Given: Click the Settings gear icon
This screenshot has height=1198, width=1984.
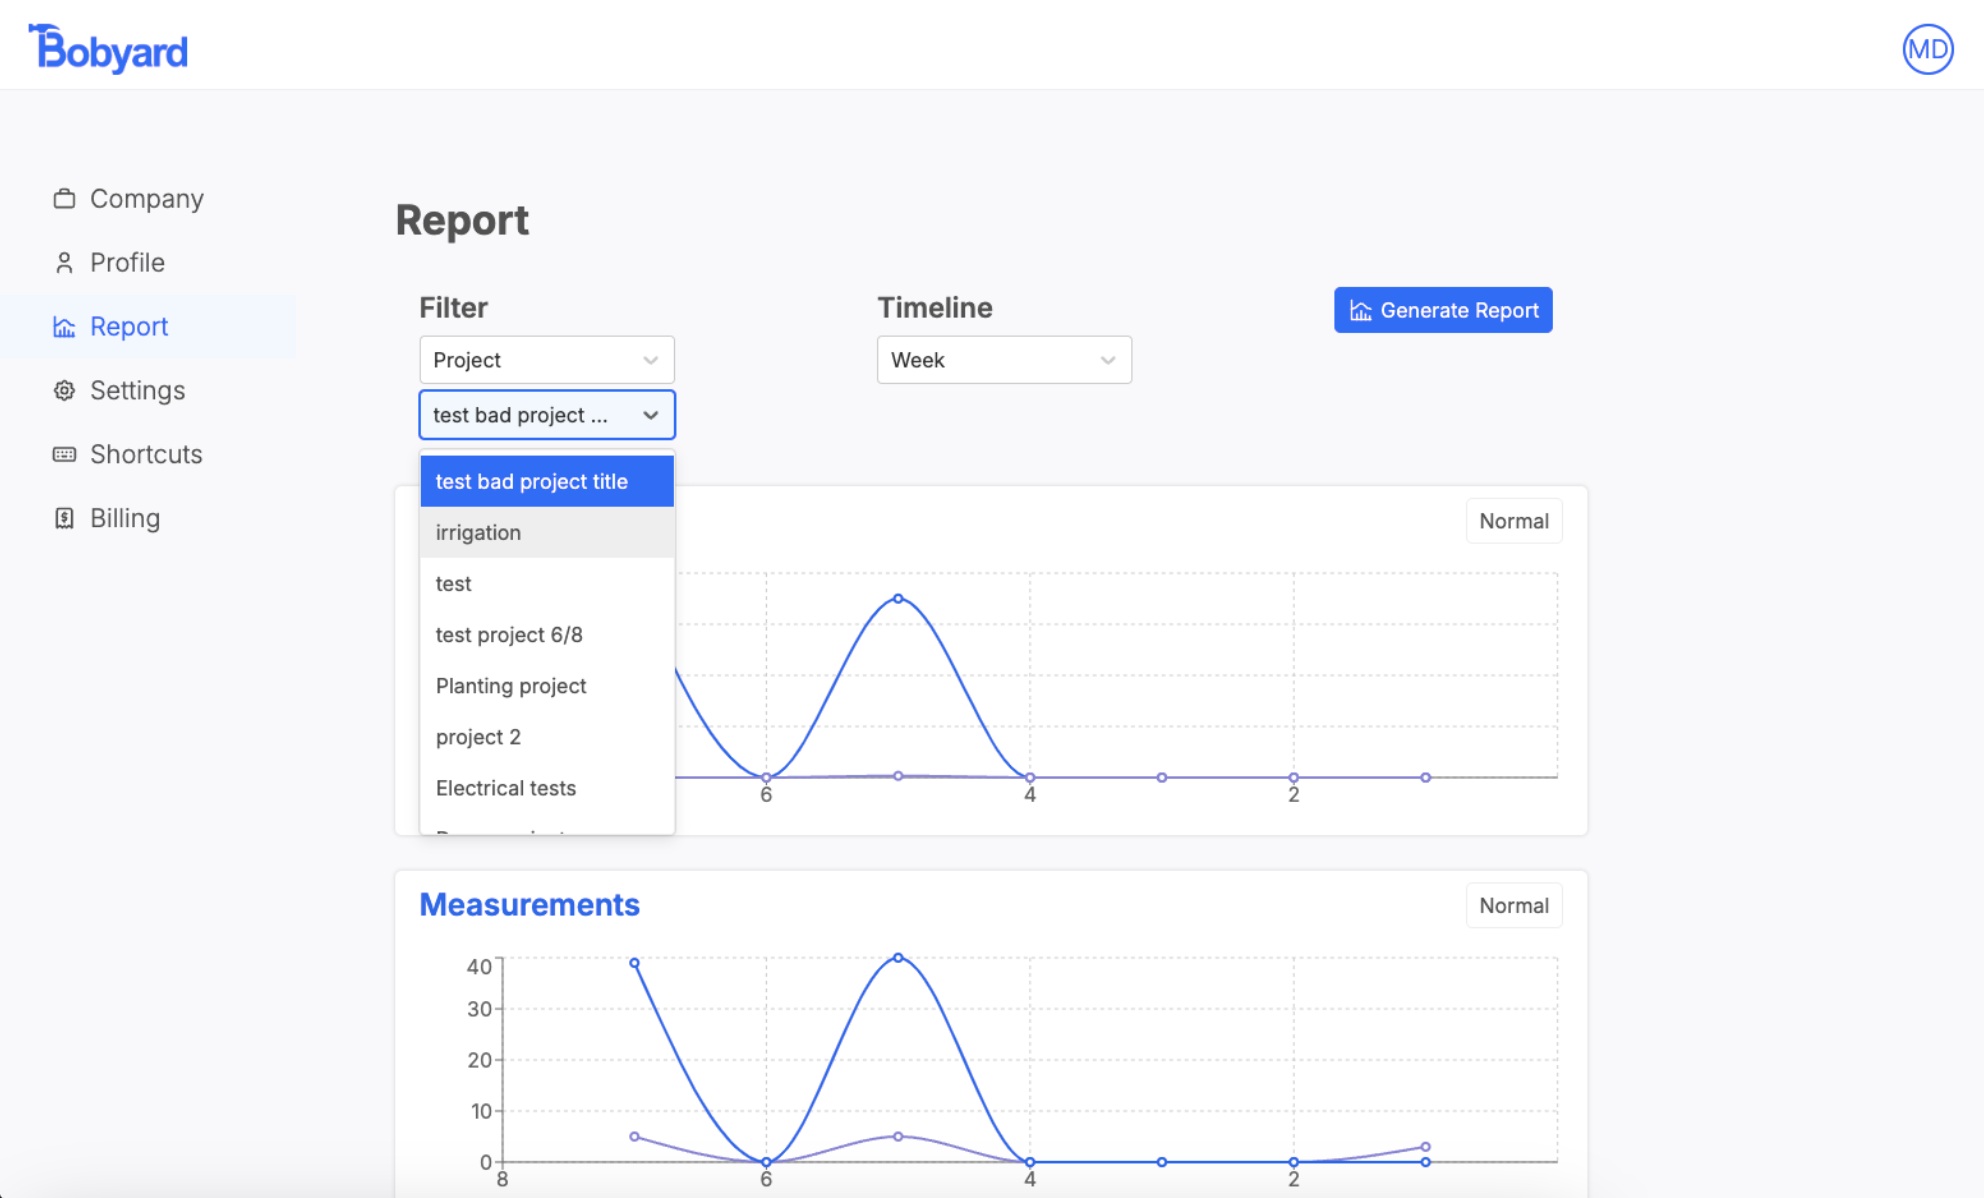Looking at the screenshot, I should (x=64, y=391).
